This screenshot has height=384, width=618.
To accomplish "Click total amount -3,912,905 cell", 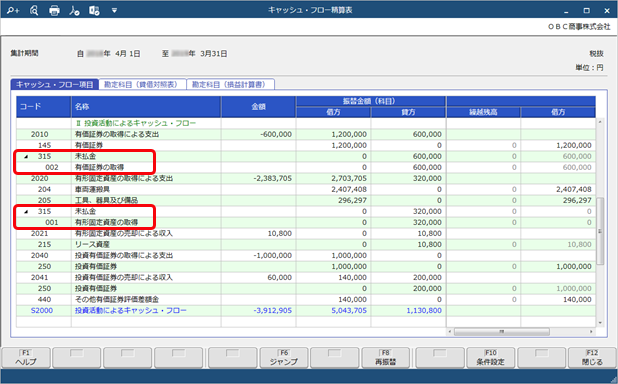I will point(259,311).
